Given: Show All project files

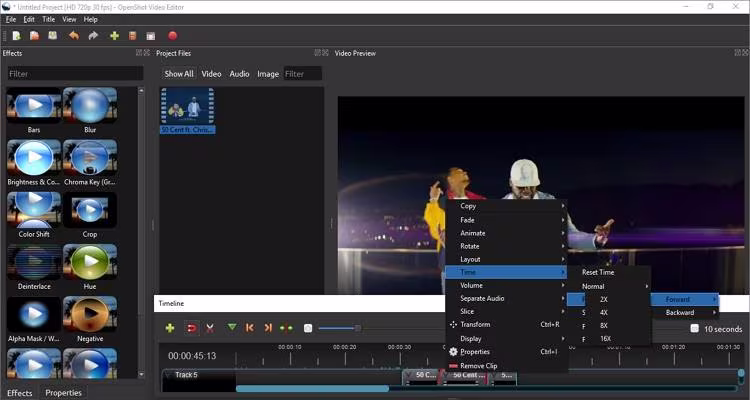Looking at the screenshot, I should 179,74.
